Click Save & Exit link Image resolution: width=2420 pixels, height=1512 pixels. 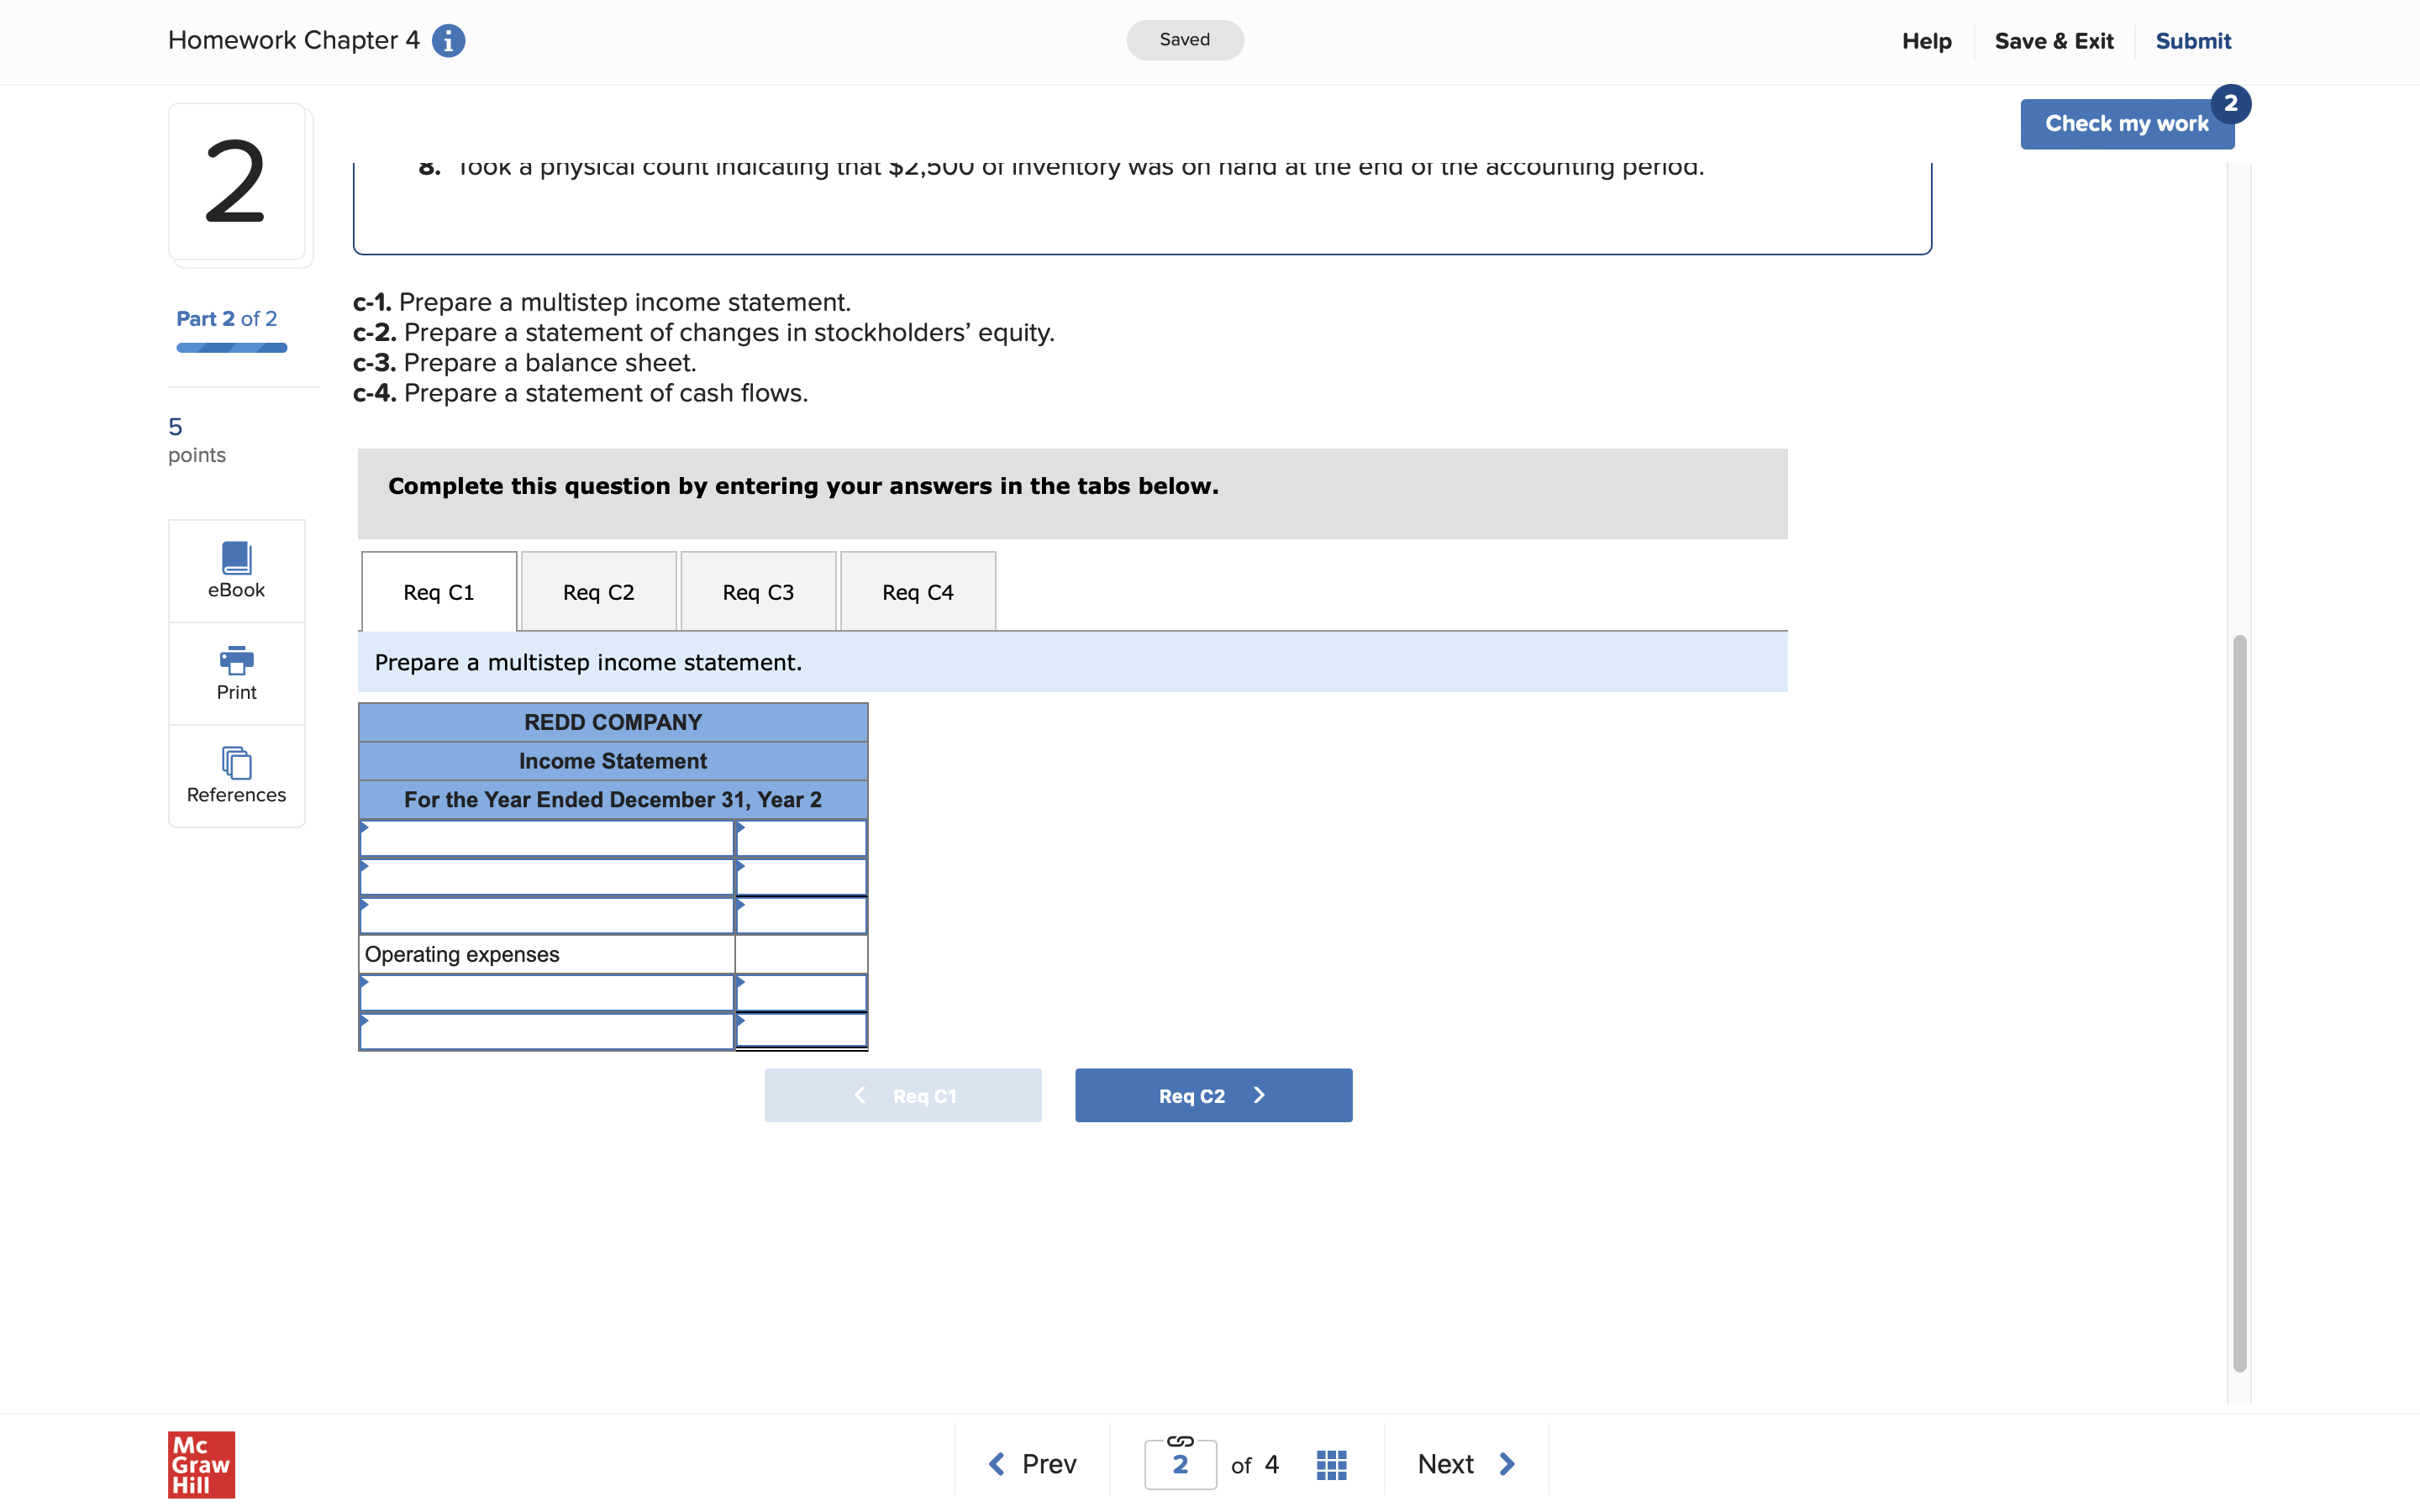coord(2053,41)
